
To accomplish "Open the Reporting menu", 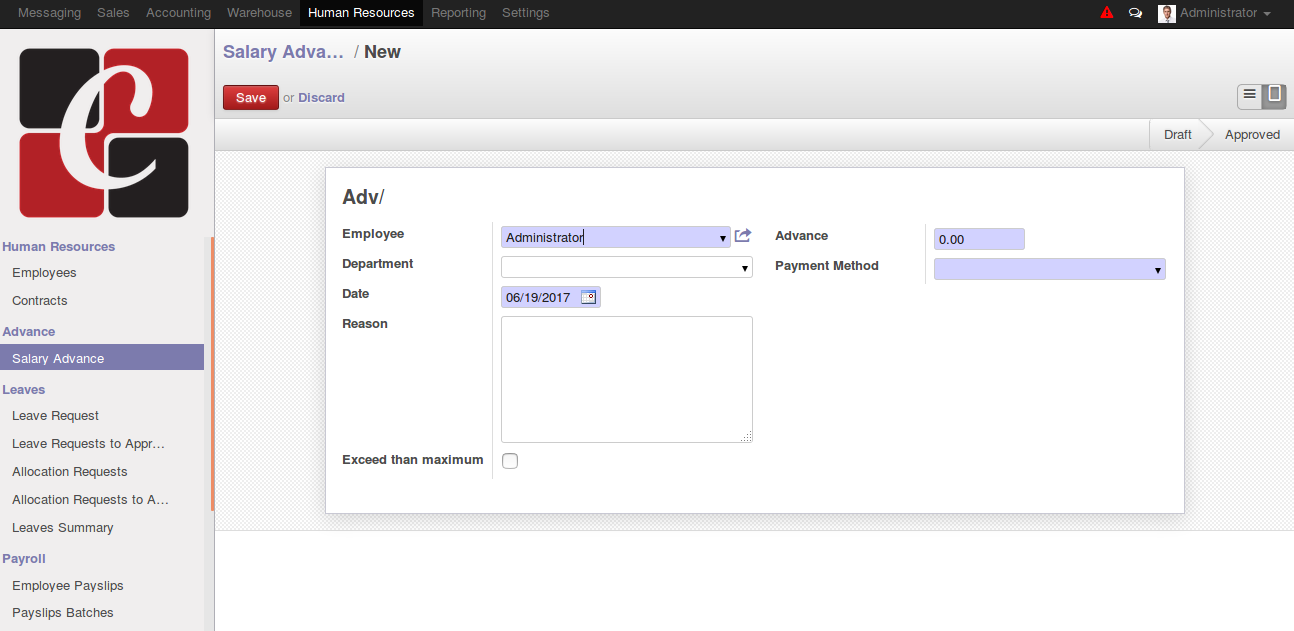I will click(458, 13).
